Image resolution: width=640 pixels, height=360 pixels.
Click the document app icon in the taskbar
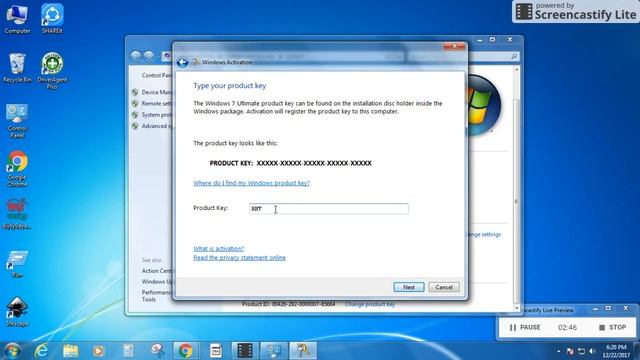(216, 351)
